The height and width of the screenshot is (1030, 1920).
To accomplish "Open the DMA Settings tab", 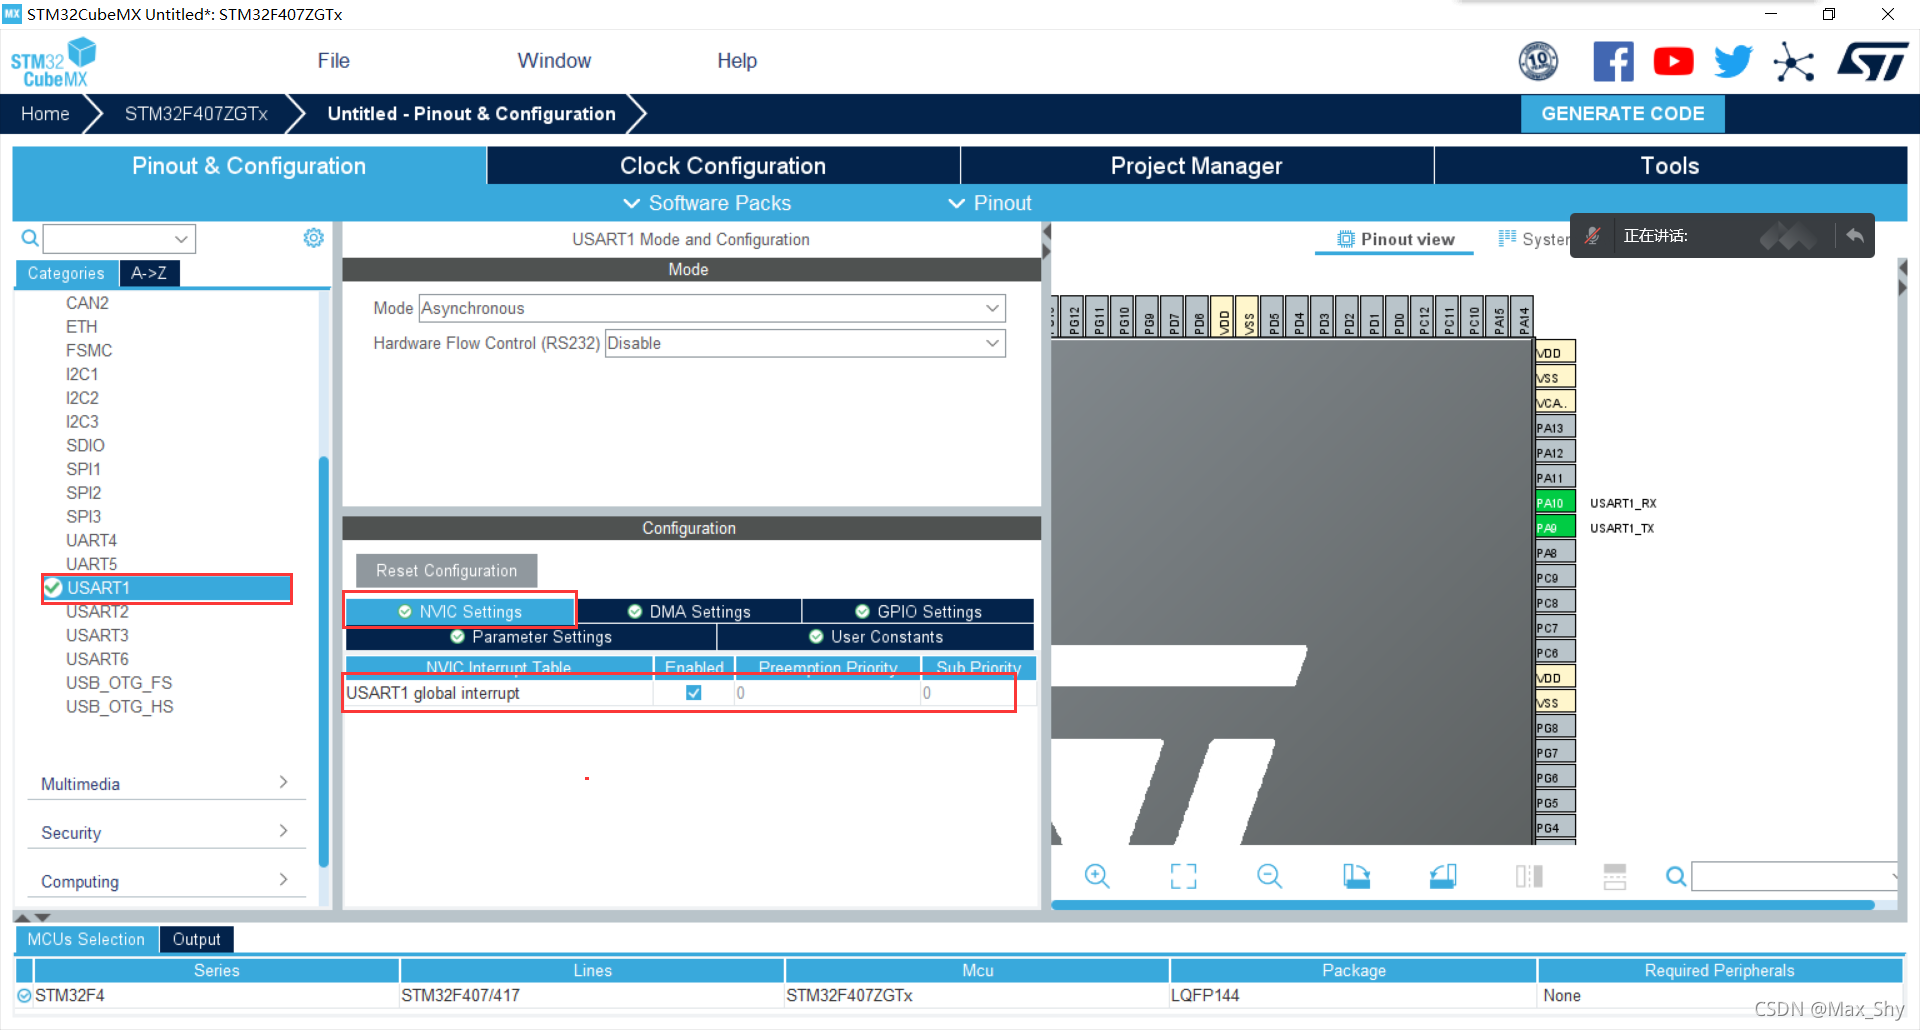I will (x=689, y=612).
